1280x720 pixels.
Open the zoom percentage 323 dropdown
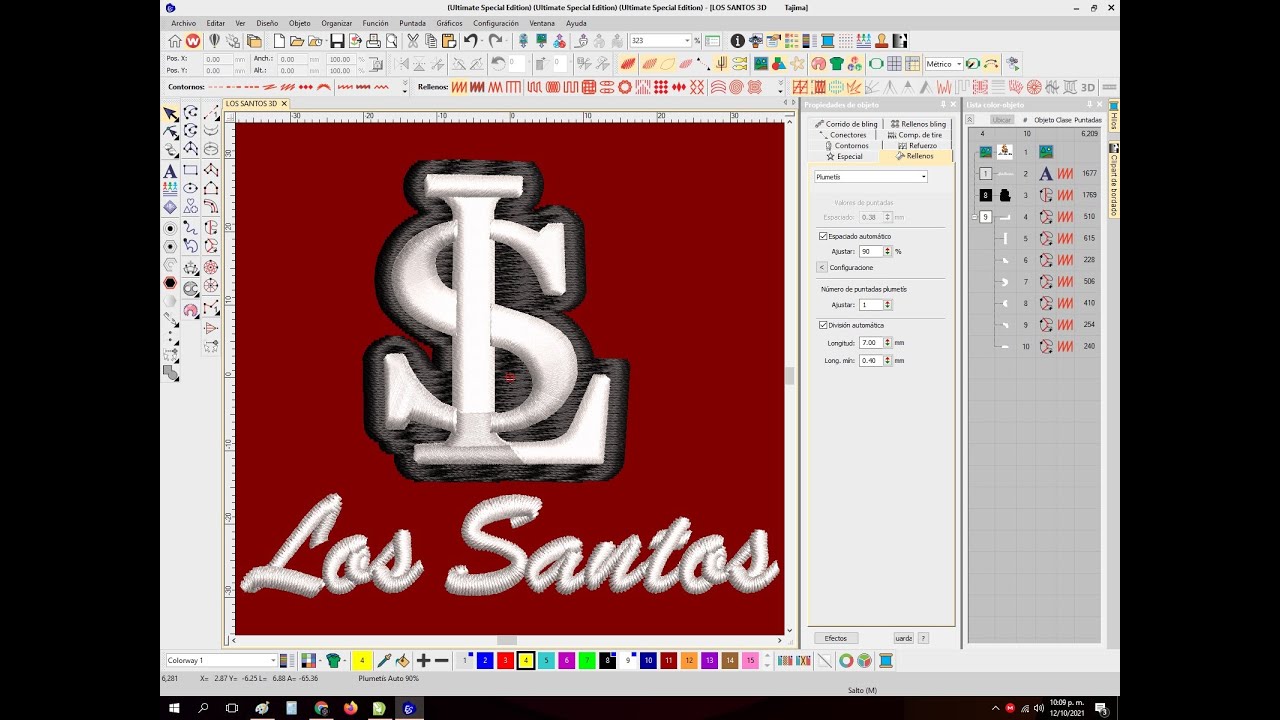point(688,41)
